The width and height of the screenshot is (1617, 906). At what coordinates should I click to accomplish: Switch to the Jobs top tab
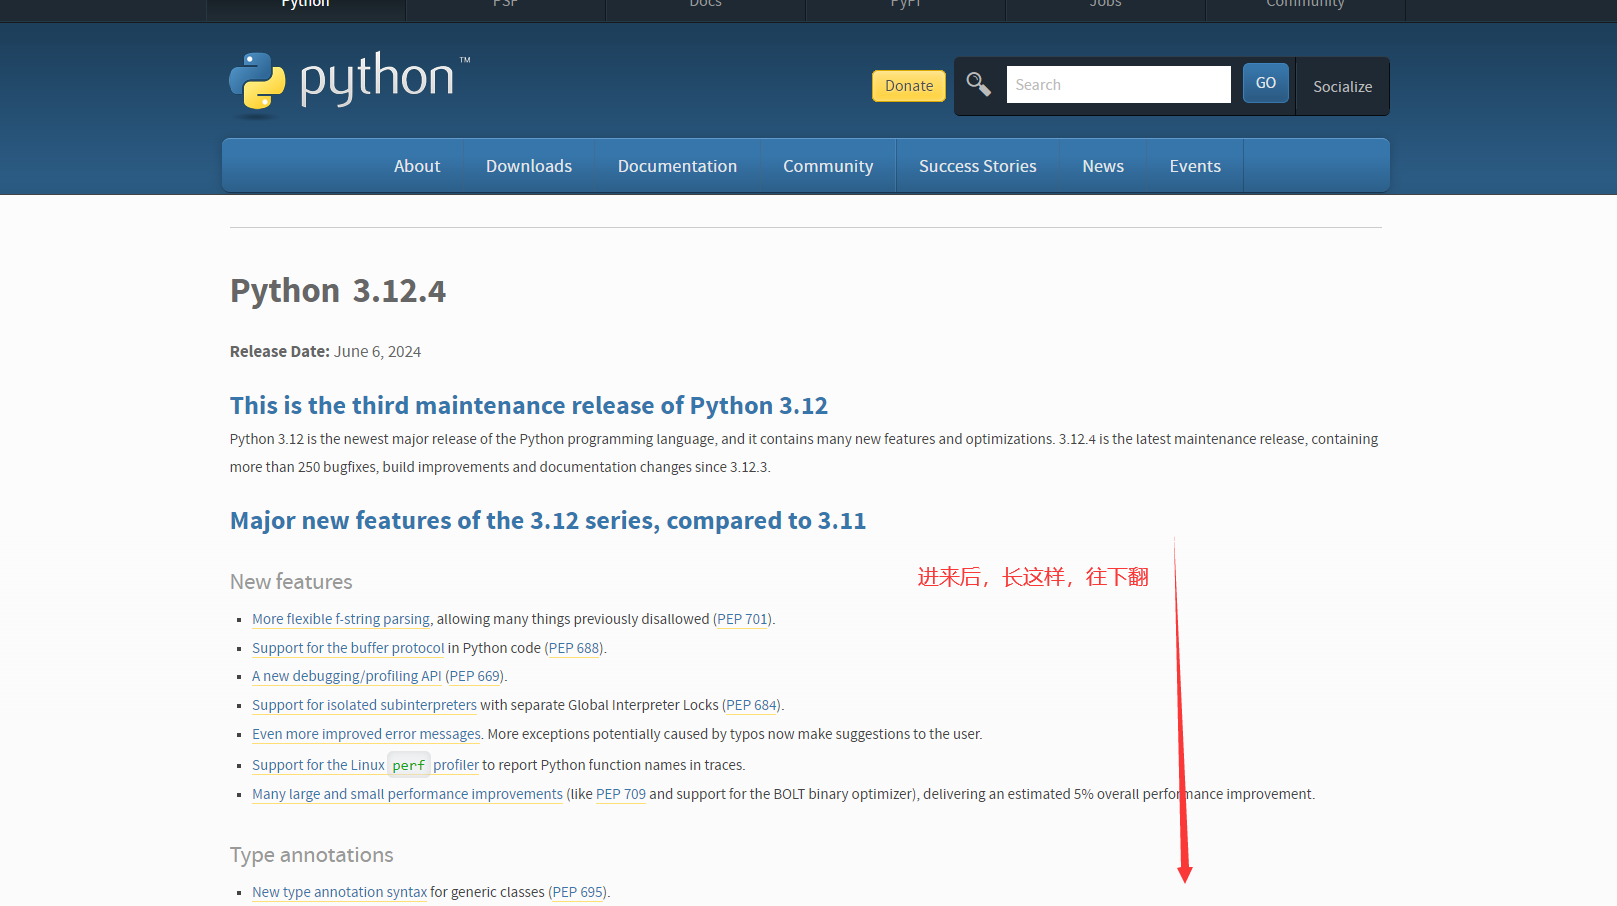pos(1105,8)
